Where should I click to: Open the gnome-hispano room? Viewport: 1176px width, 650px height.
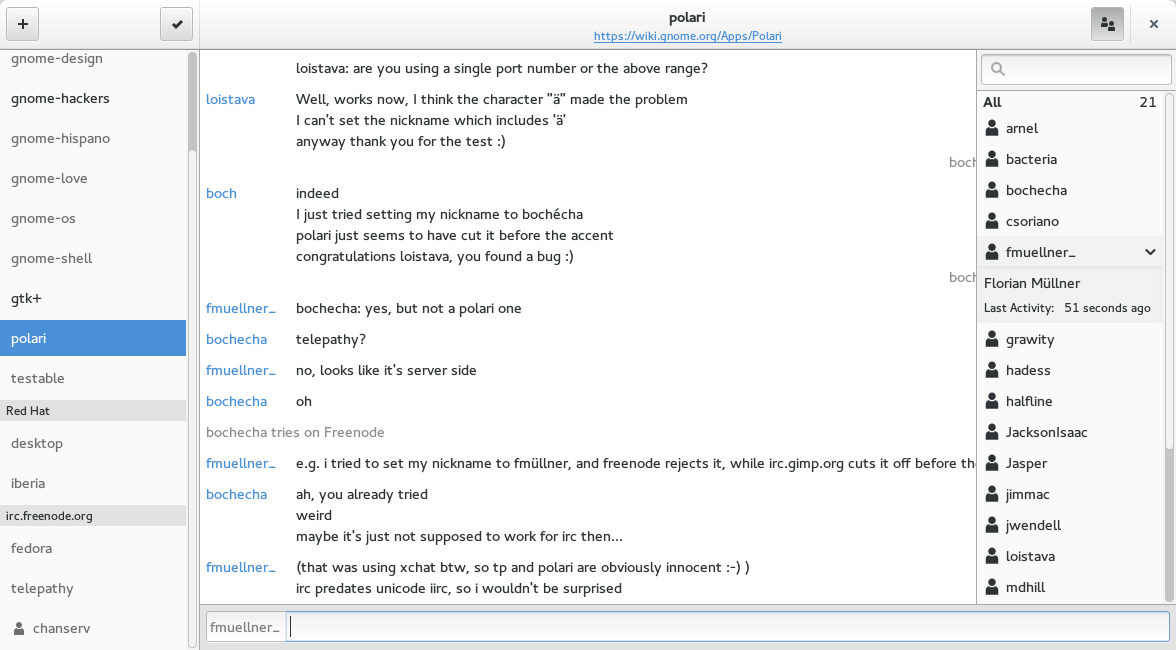93,138
